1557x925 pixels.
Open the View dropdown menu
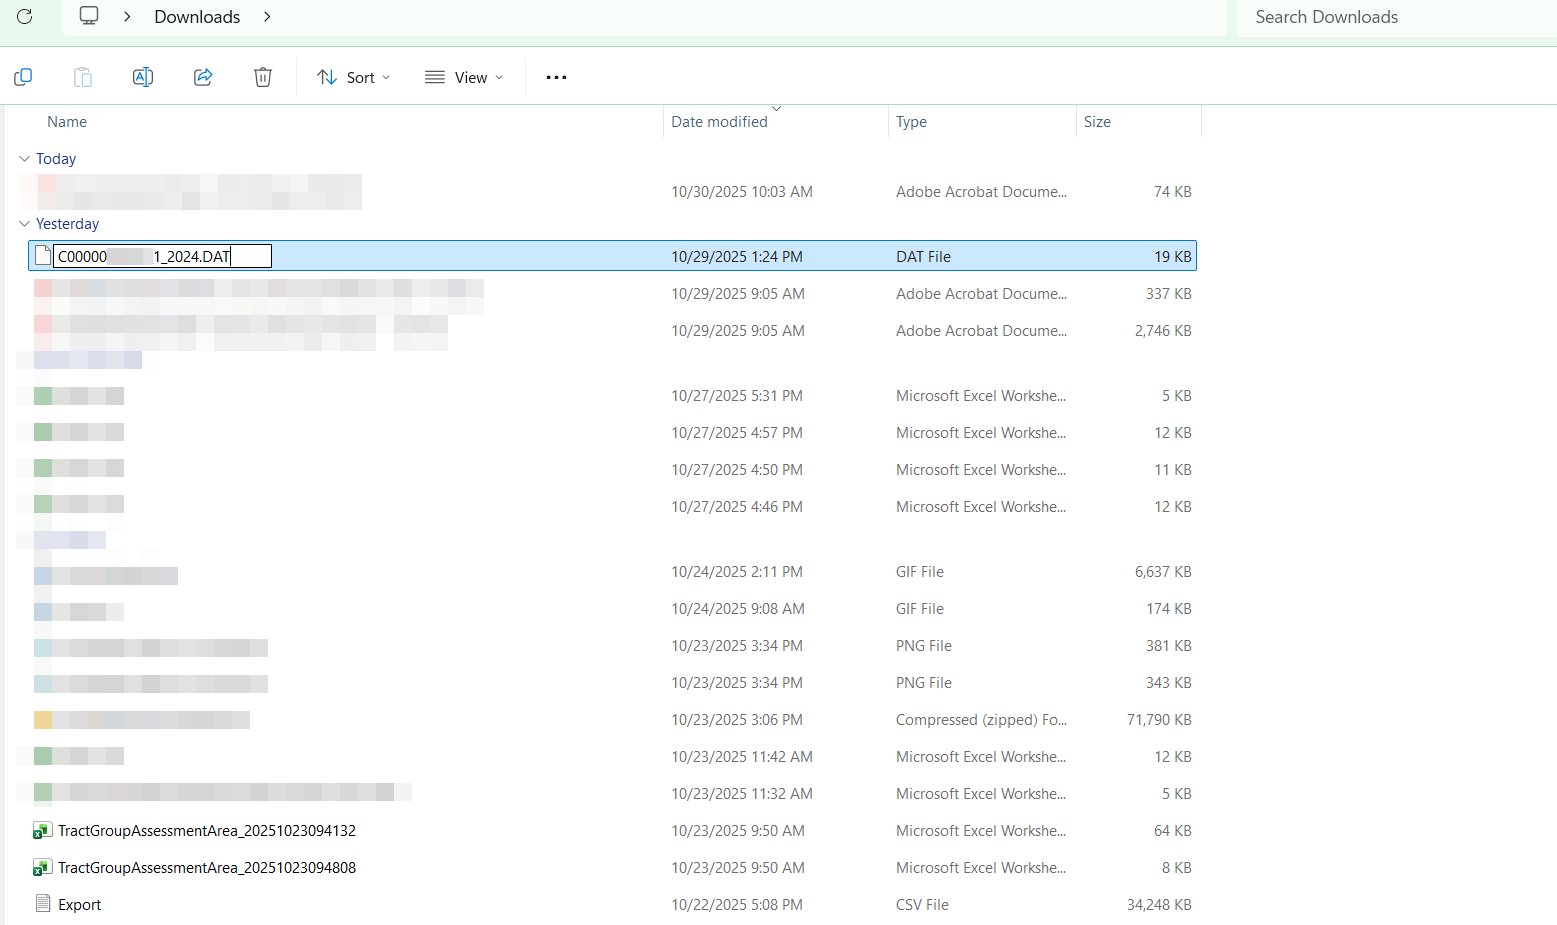(464, 77)
